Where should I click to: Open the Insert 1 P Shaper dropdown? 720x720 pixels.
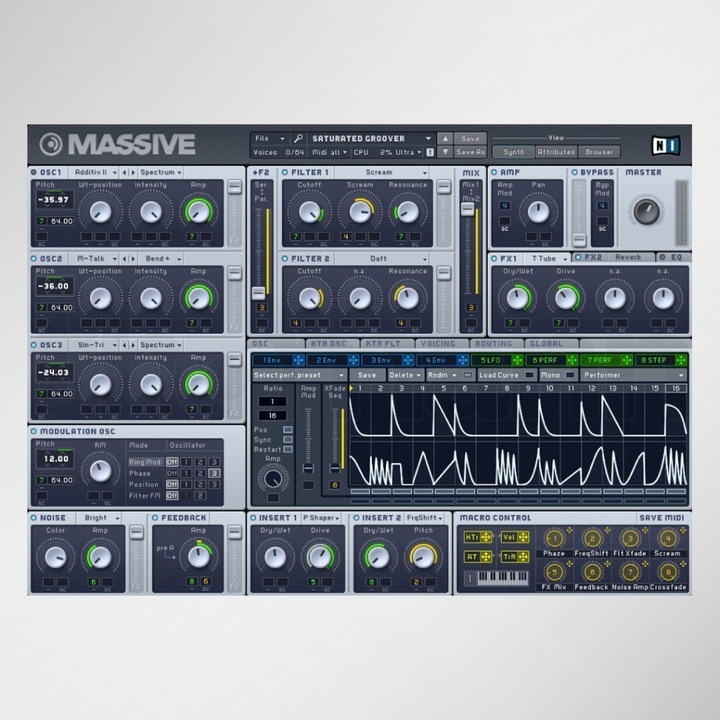pos(321,518)
